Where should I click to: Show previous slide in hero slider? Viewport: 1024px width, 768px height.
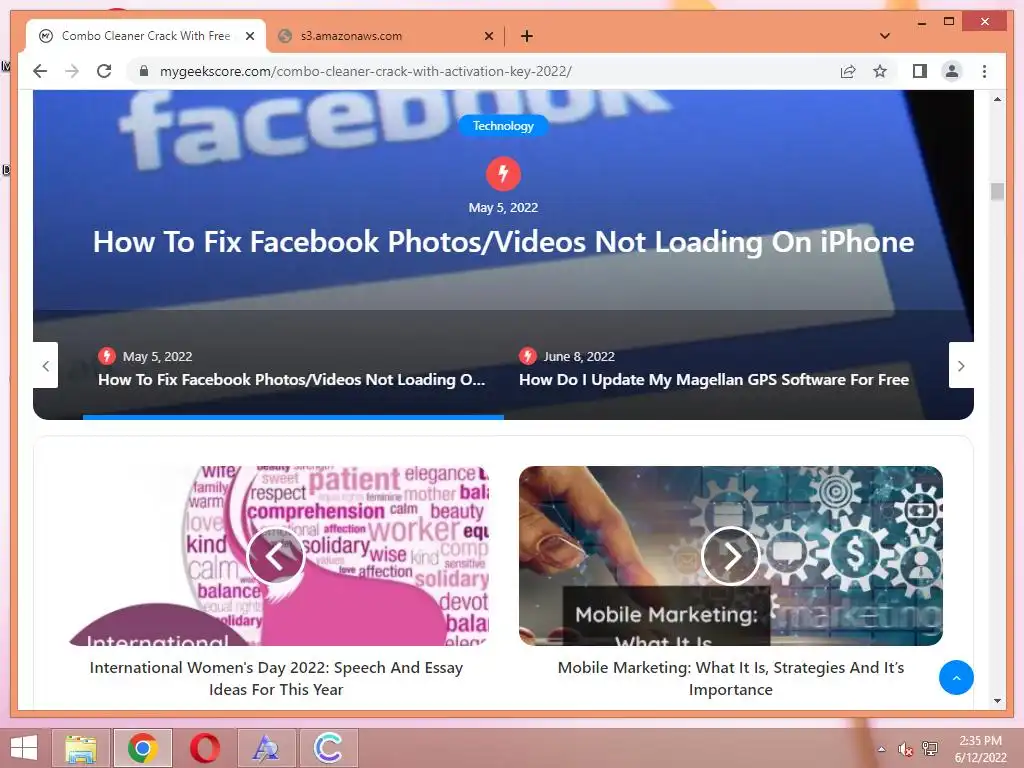click(x=46, y=366)
